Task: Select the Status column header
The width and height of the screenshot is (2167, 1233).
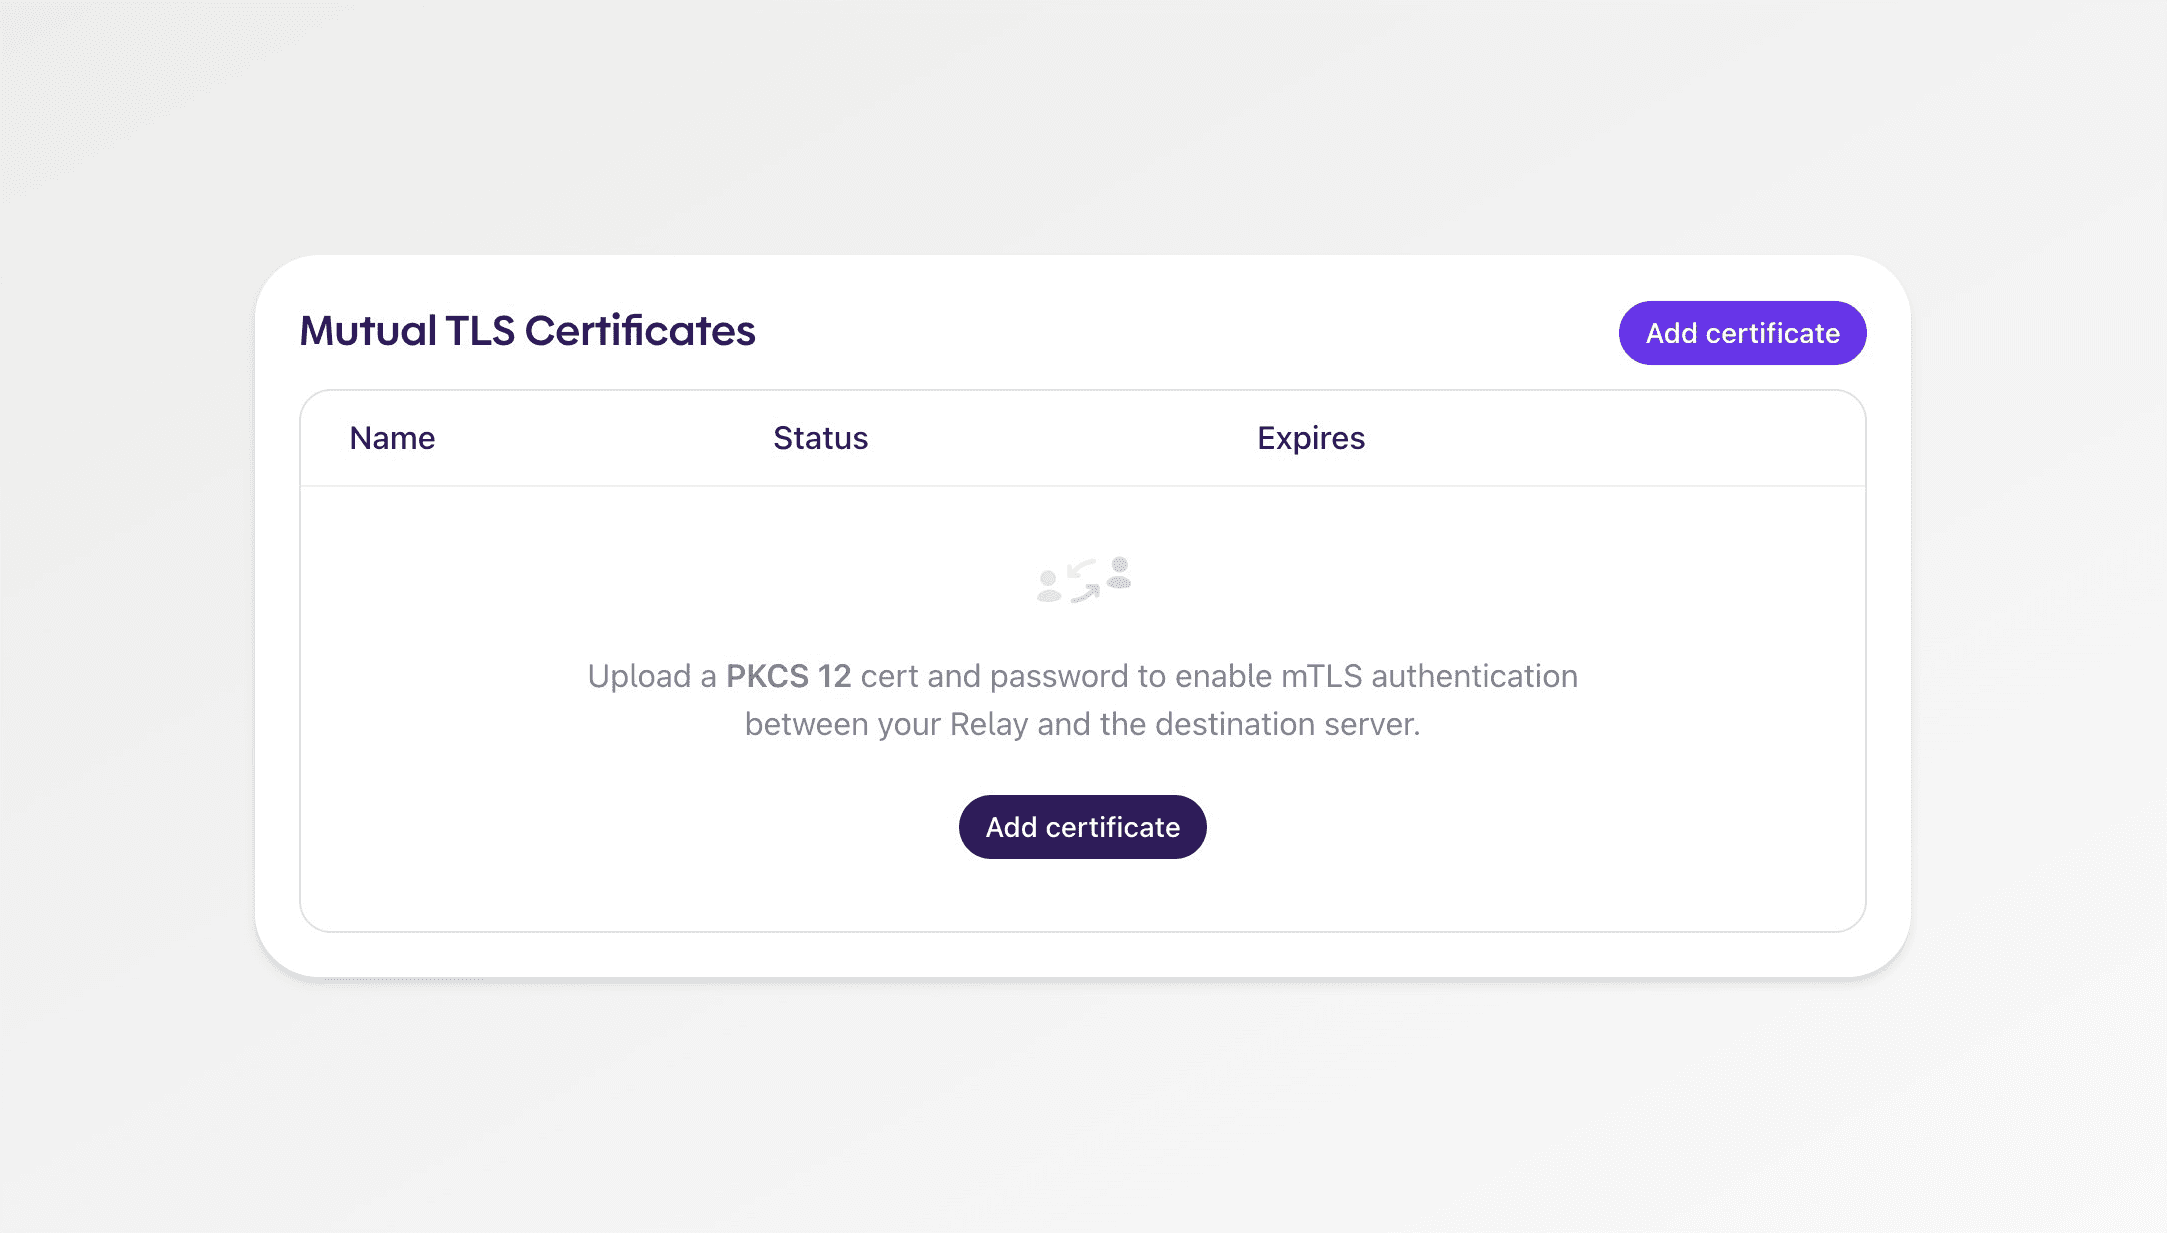Action: 820,438
